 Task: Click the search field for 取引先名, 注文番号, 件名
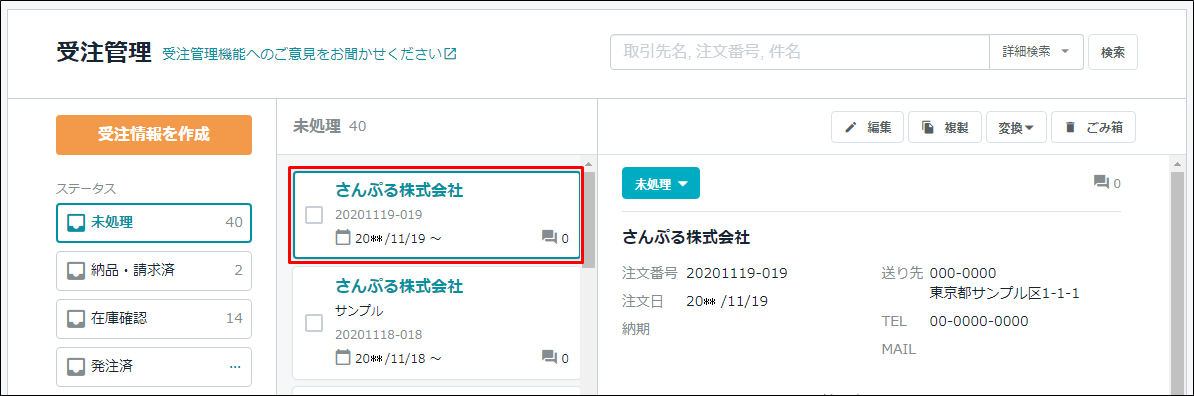[800, 52]
